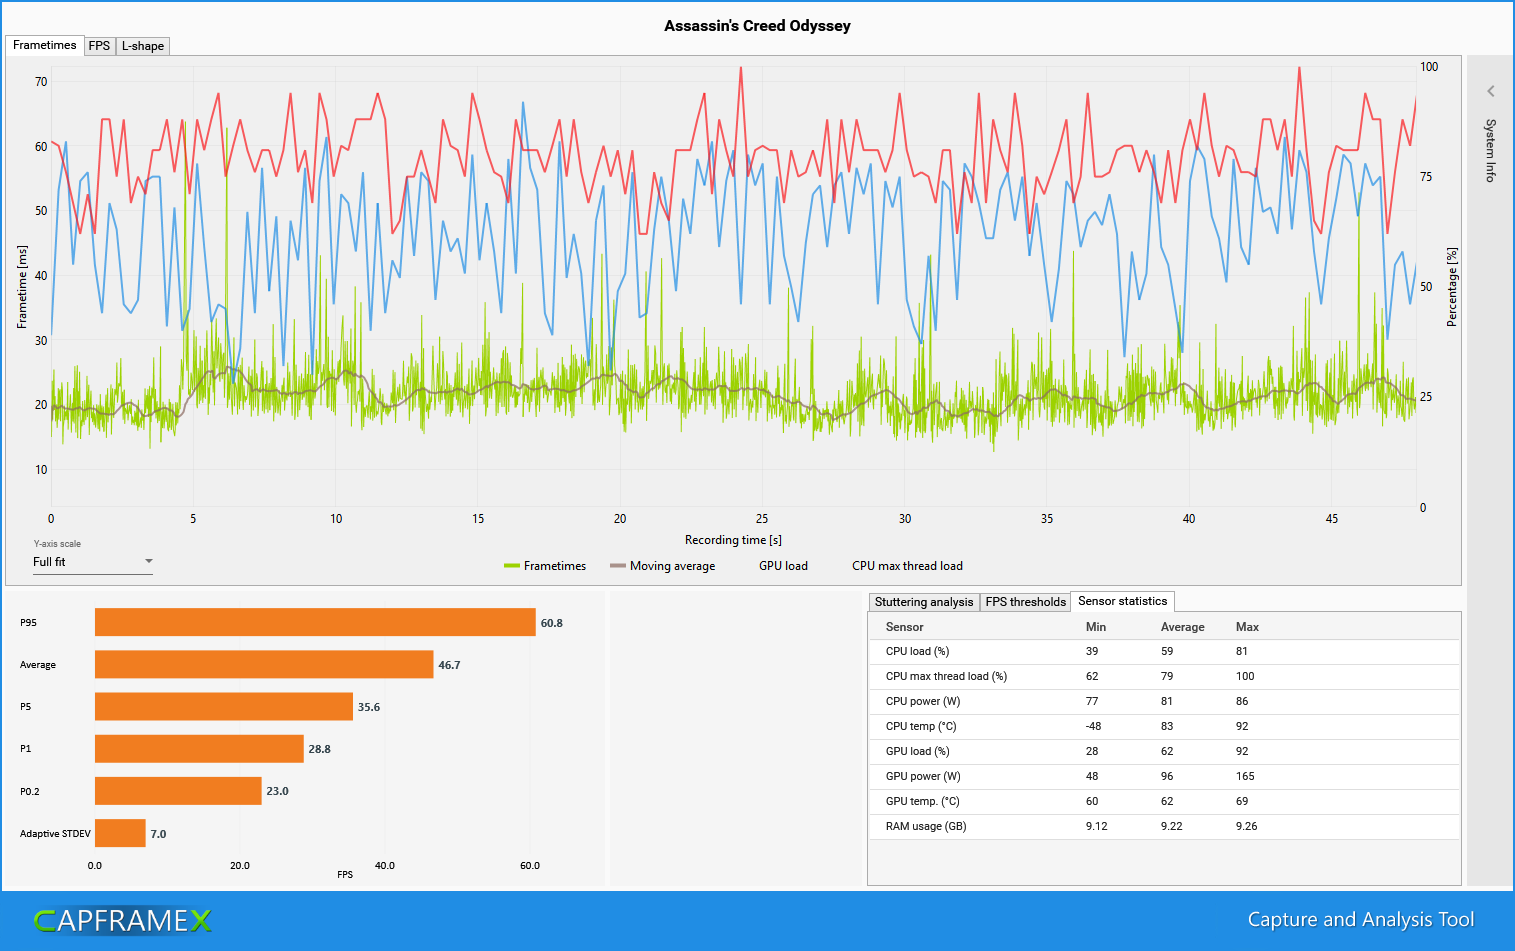The height and width of the screenshot is (951, 1515).
Task: Open the L-shape tab
Action: click(x=142, y=46)
